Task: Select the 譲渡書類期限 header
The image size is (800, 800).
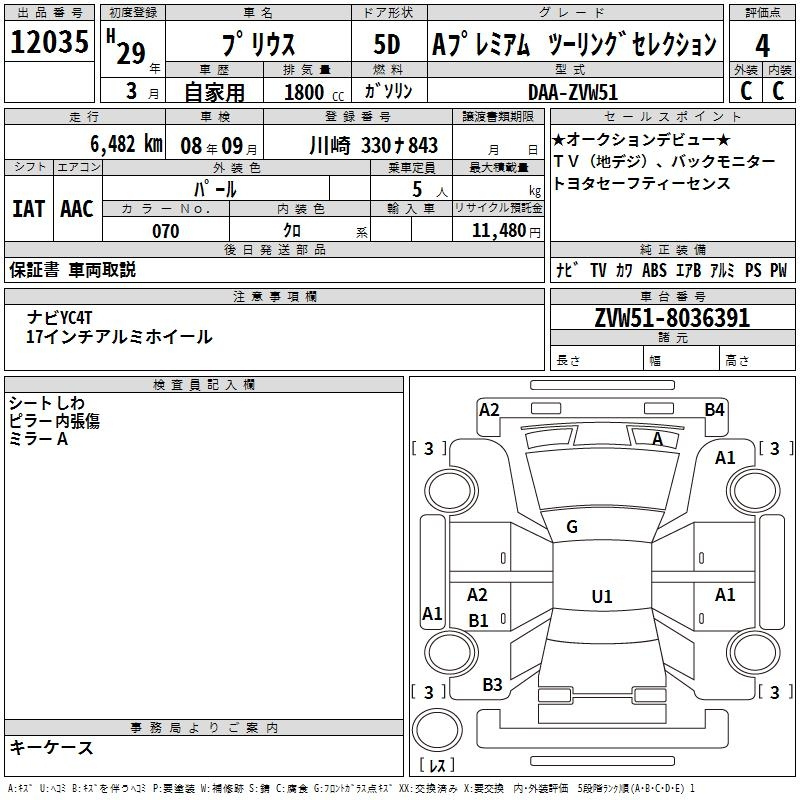Action: tap(498, 116)
